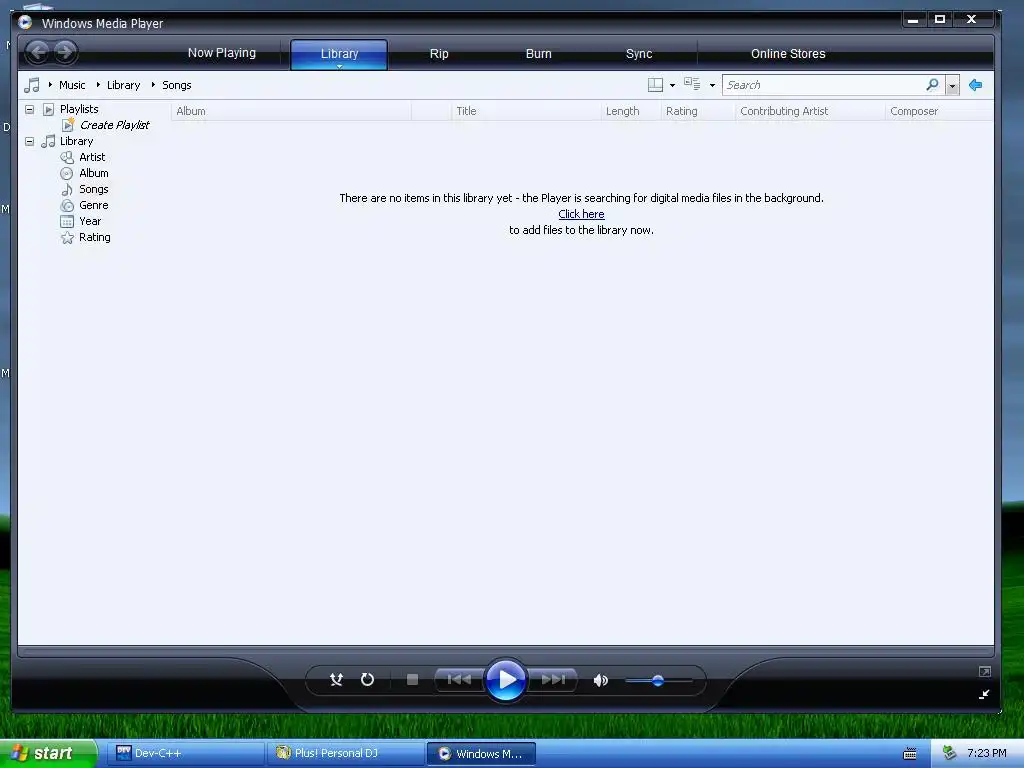1024x768 pixels.
Task: Switch to the Now Playing tab
Action: (x=222, y=53)
